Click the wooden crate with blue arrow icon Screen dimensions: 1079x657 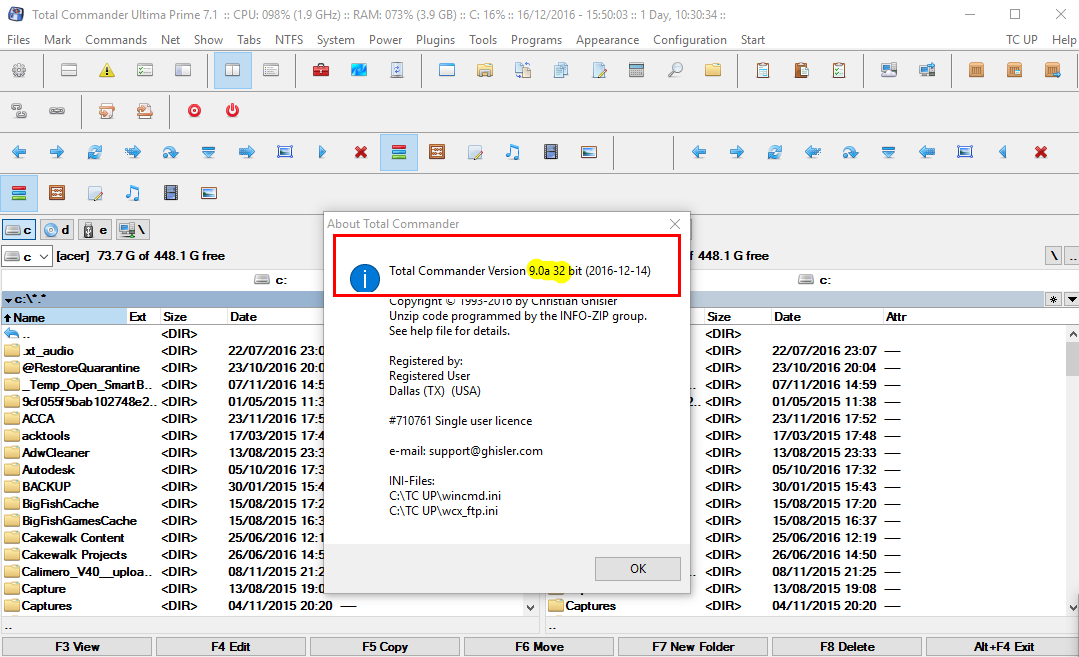coord(1052,70)
